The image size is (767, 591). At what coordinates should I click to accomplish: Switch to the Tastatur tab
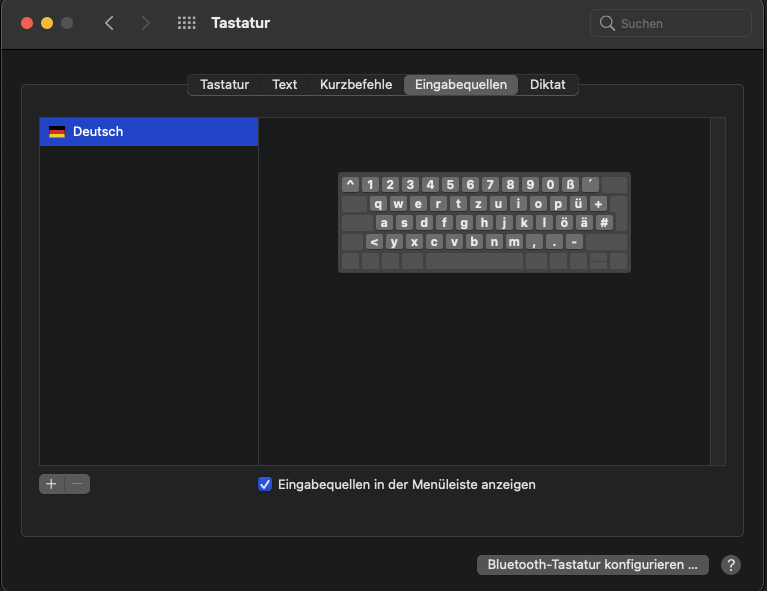pyautogui.click(x=224, y=85)
